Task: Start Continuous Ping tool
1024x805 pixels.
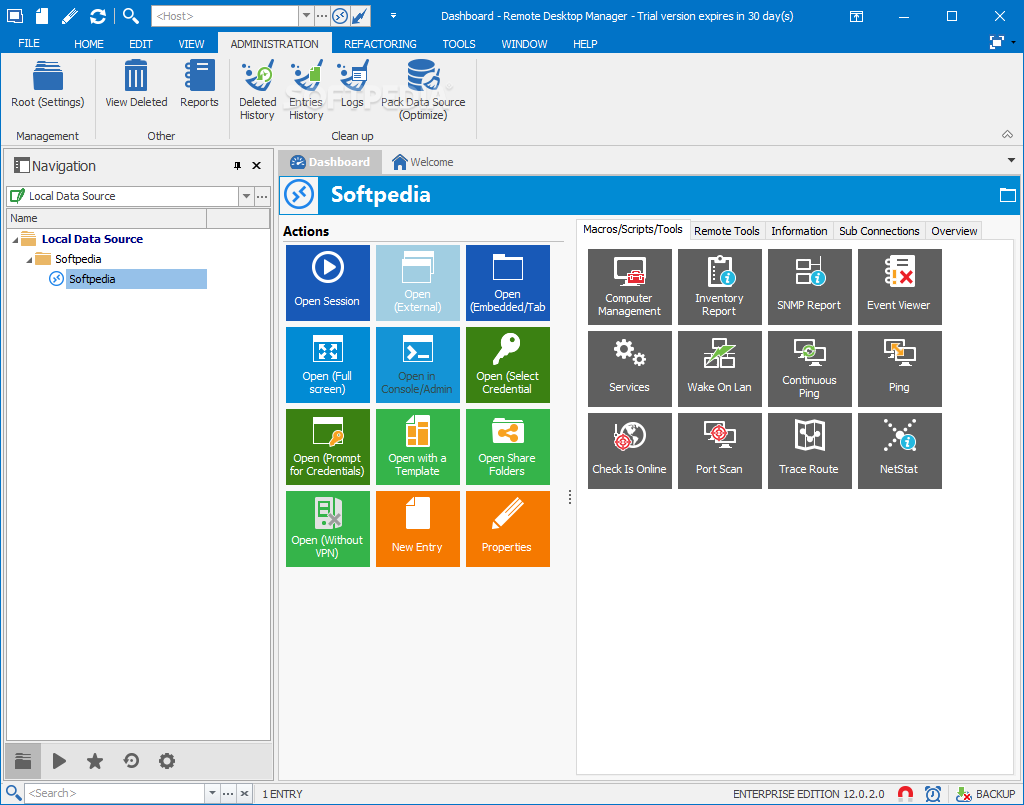Action: (810, 369)
